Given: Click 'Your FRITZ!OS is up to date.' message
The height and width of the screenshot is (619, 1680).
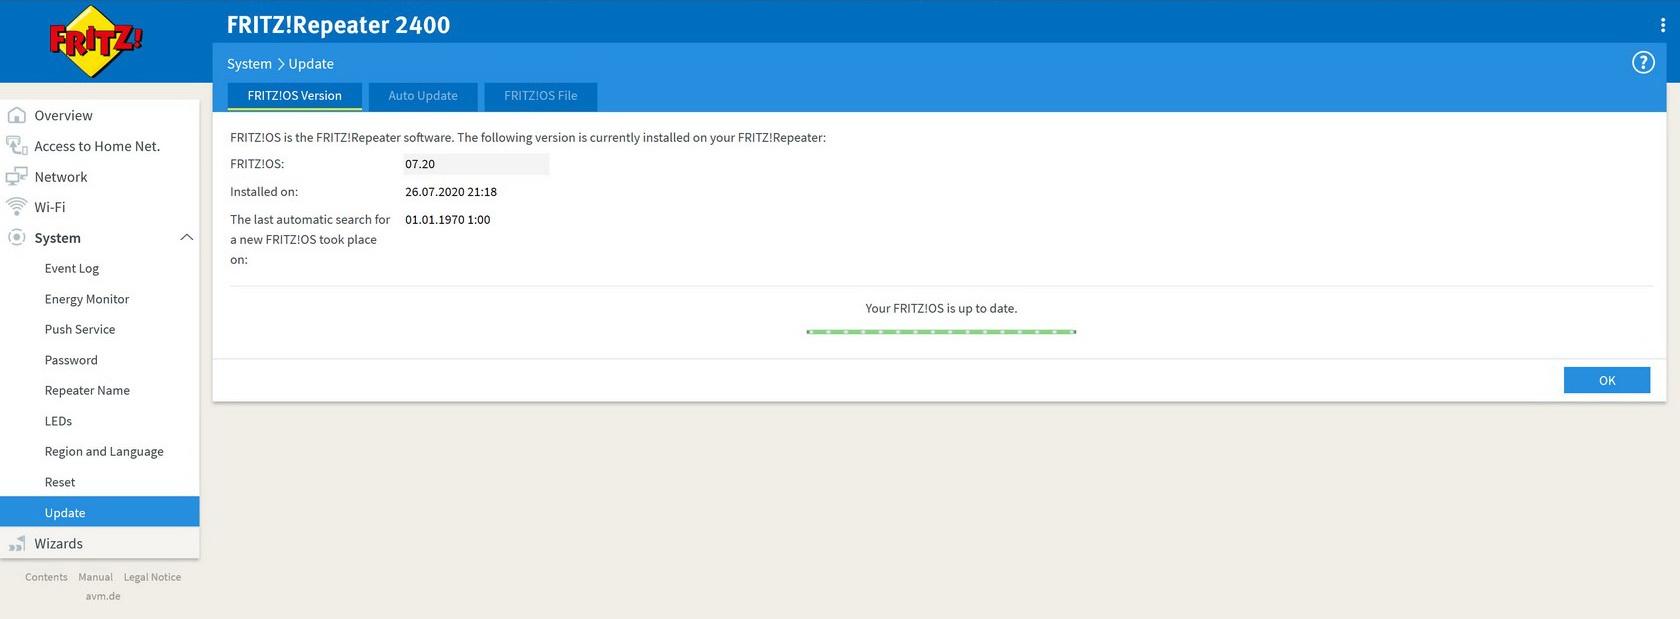Looking at the screenshot, I should pyautogui.click(x=941, y=309).
